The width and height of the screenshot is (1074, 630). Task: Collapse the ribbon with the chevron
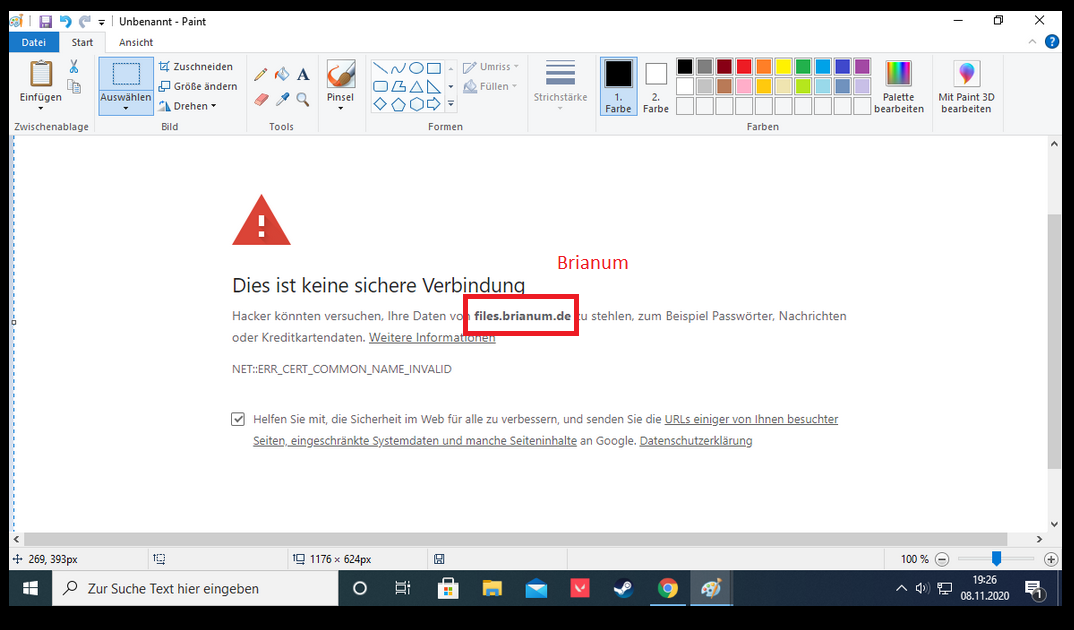(x=1032, y=42)
